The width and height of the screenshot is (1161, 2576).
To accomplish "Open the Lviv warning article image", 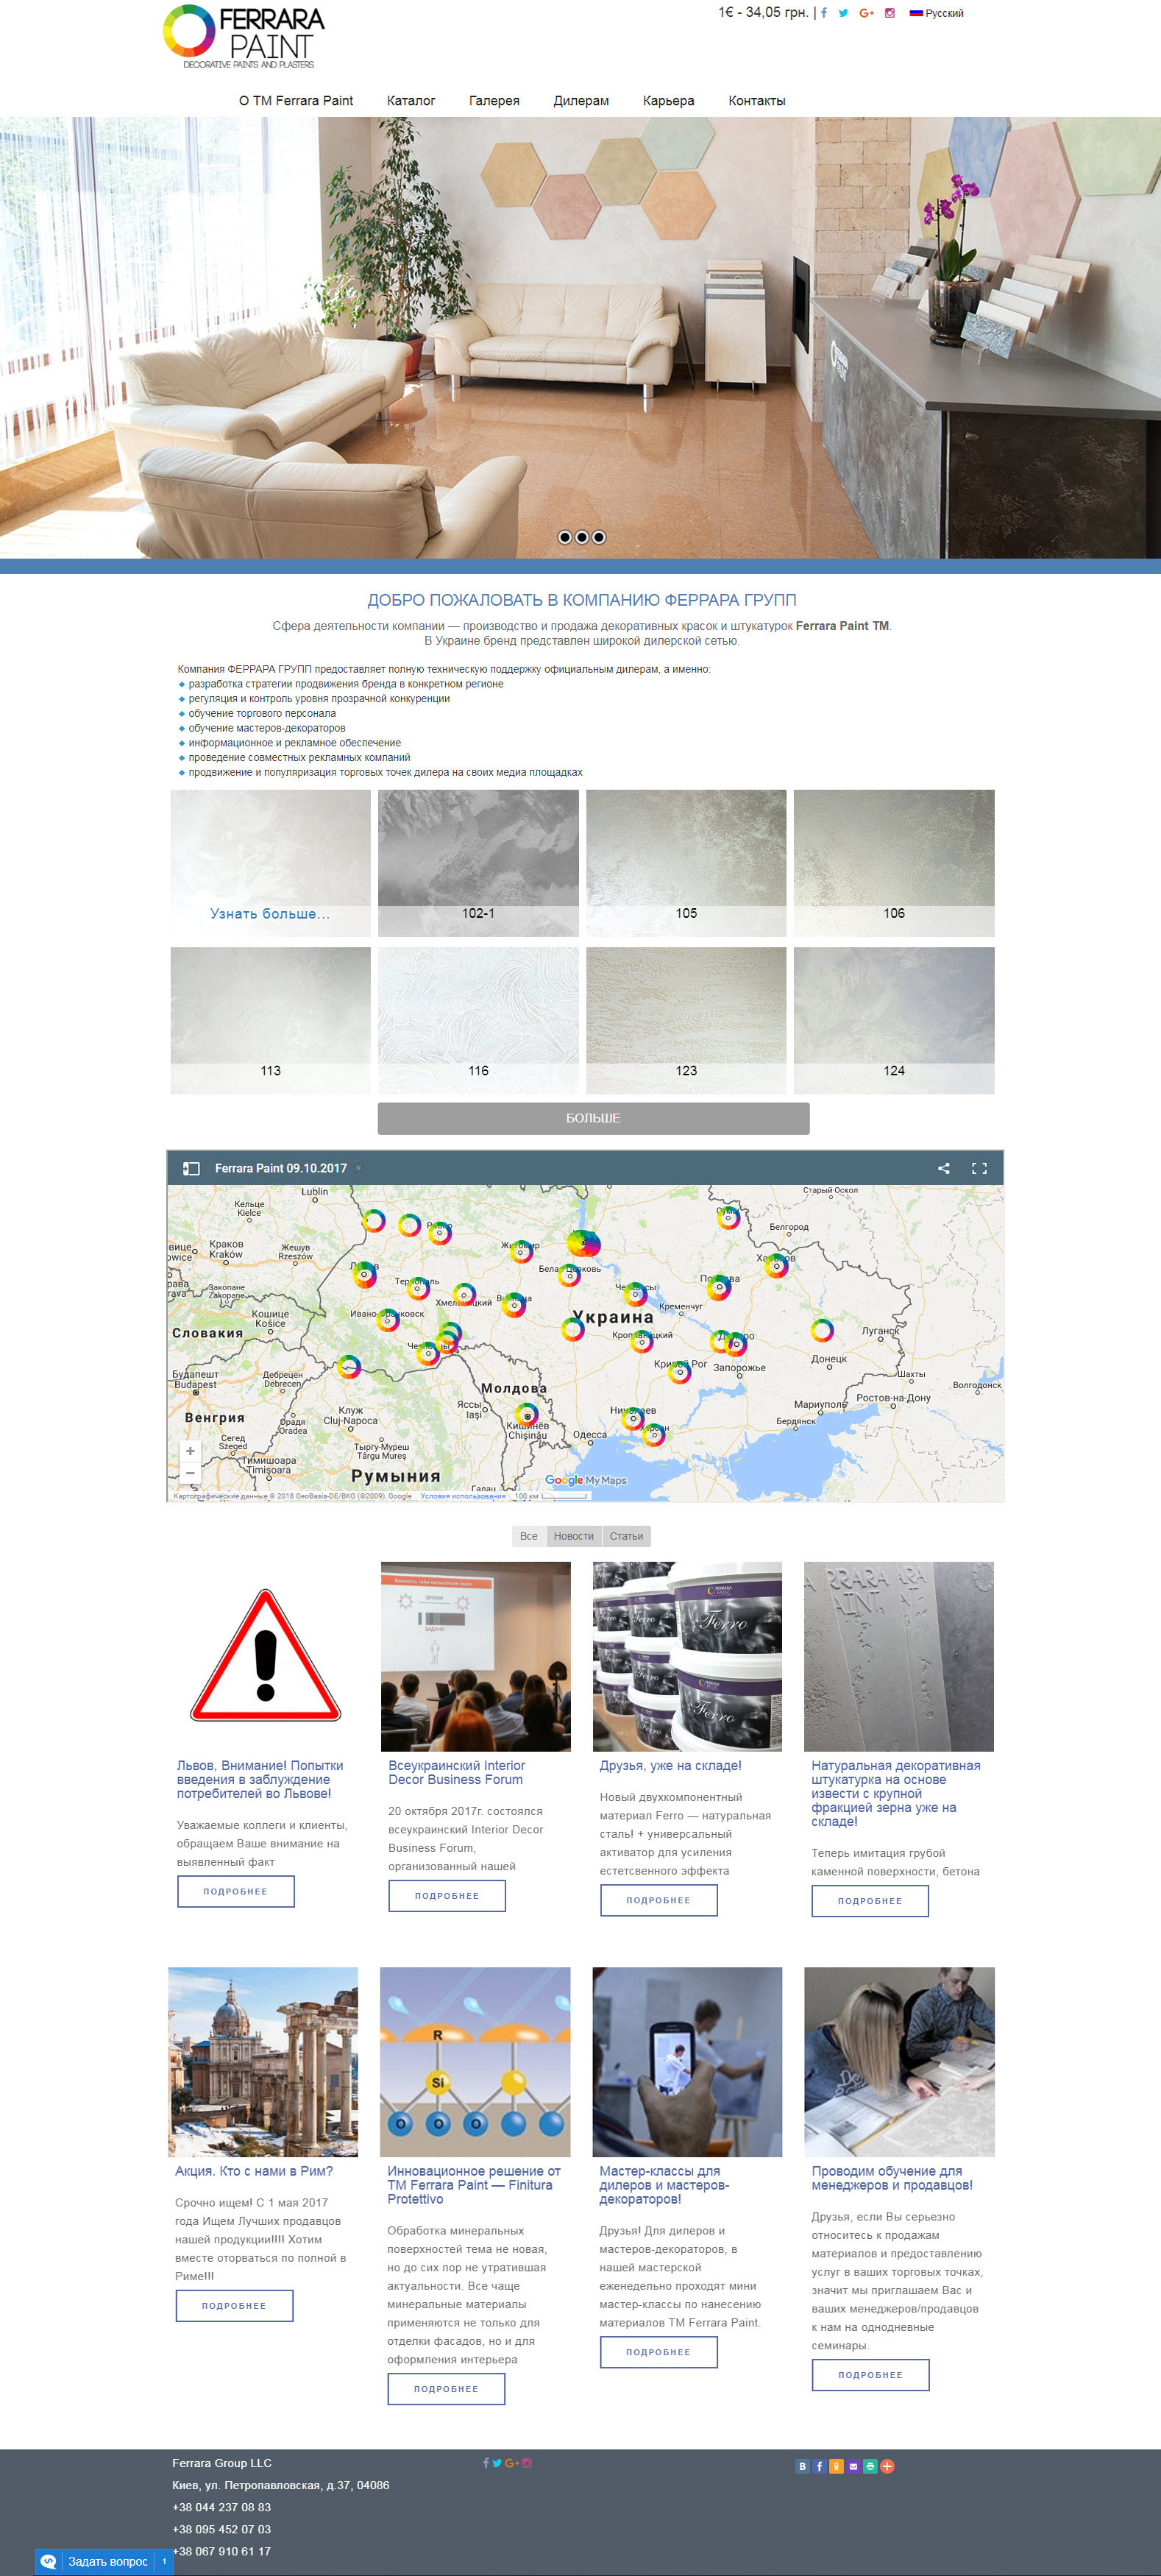I will tap(265, 1656).
